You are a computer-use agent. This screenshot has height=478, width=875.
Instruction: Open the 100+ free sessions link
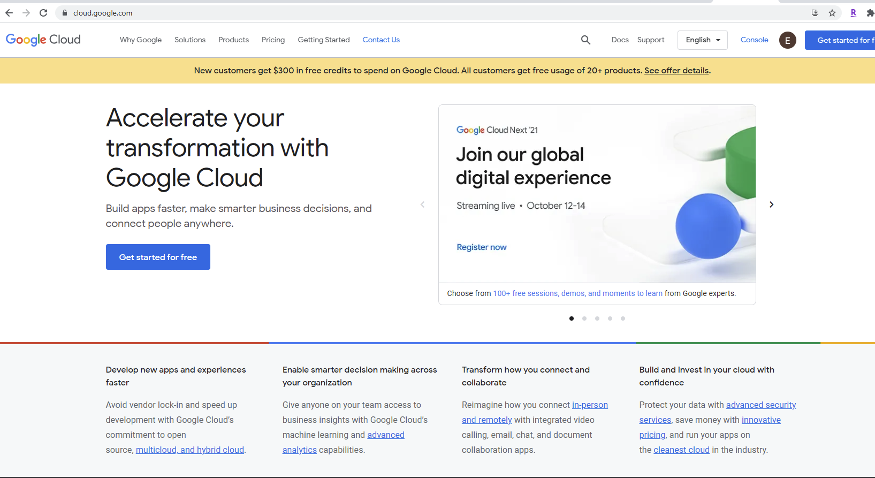pyautogui.click(x=578, y=293)
